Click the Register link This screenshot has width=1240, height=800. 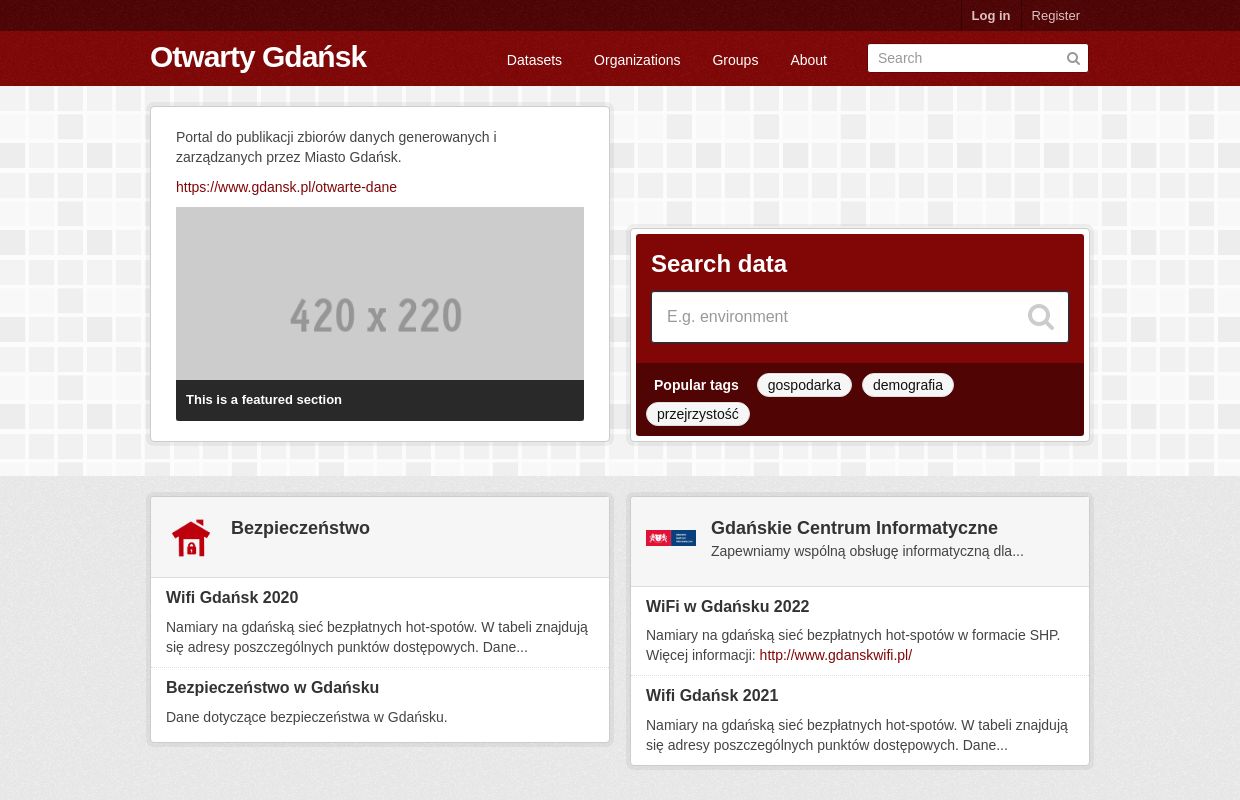(1056, 15)
